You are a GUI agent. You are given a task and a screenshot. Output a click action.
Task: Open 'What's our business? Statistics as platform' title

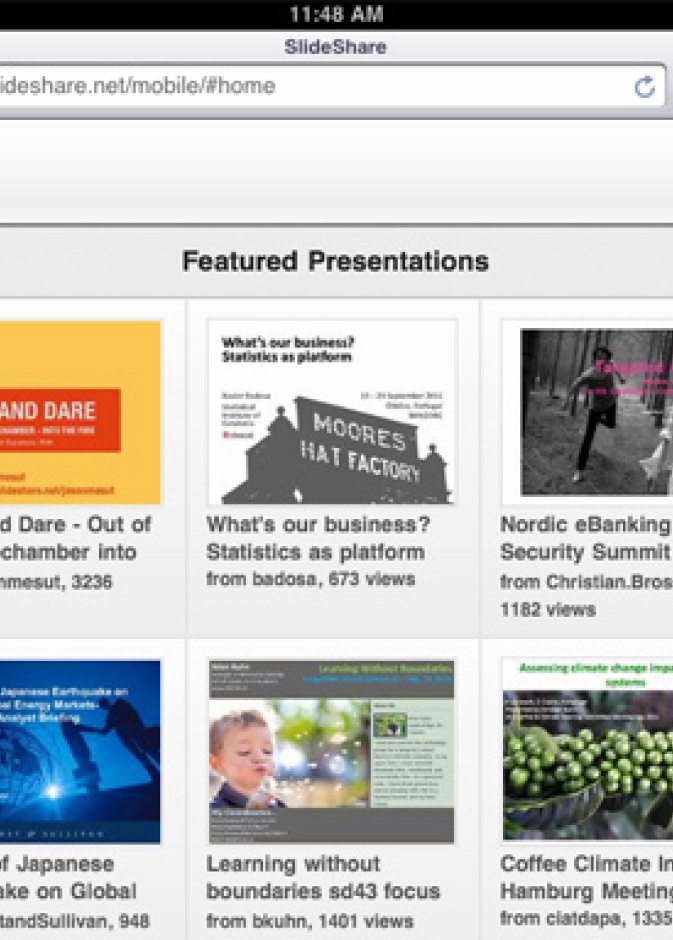(318, 538)
